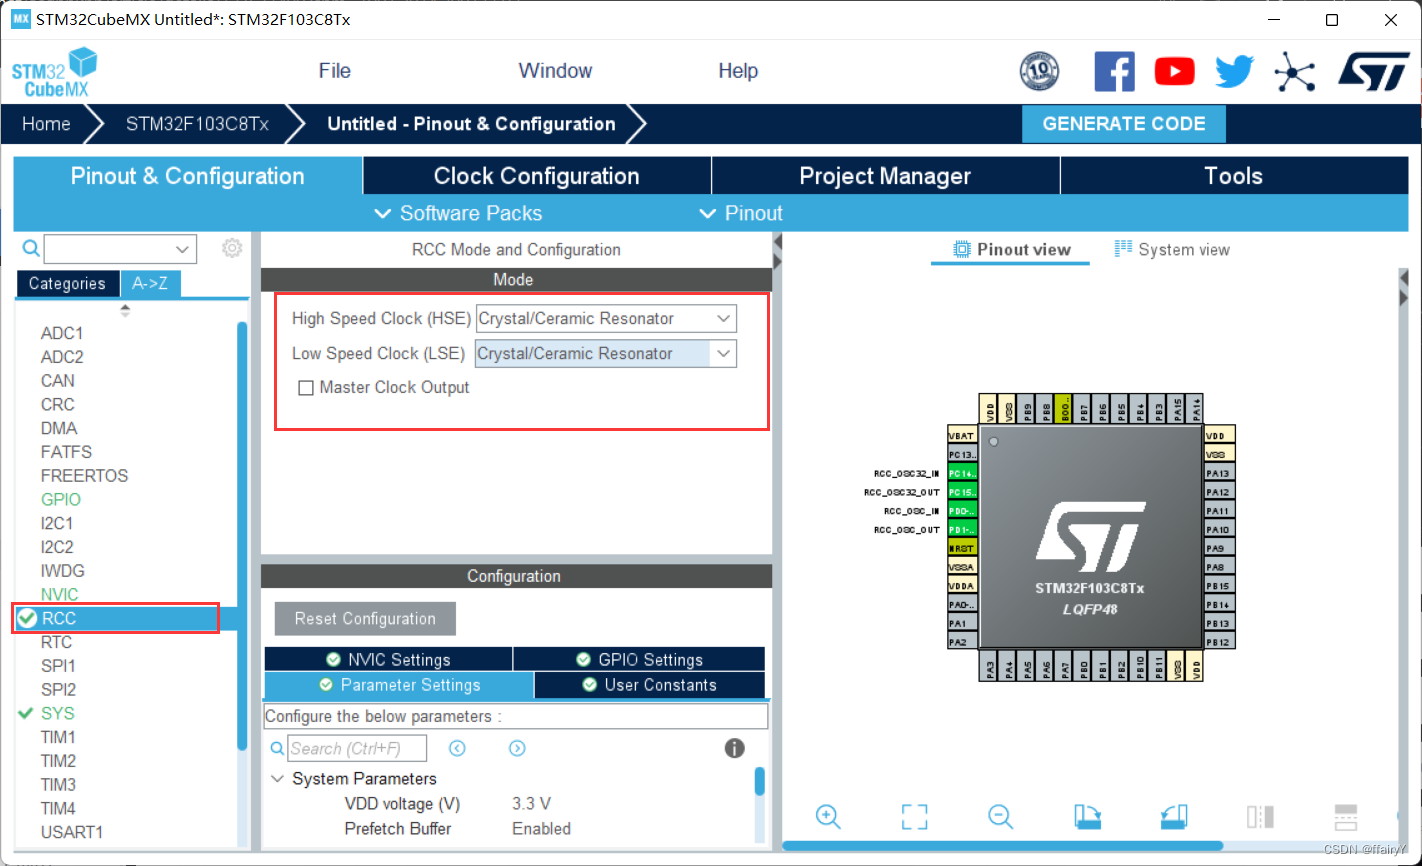Switch to the Project Manager tab

pos(885,176)
